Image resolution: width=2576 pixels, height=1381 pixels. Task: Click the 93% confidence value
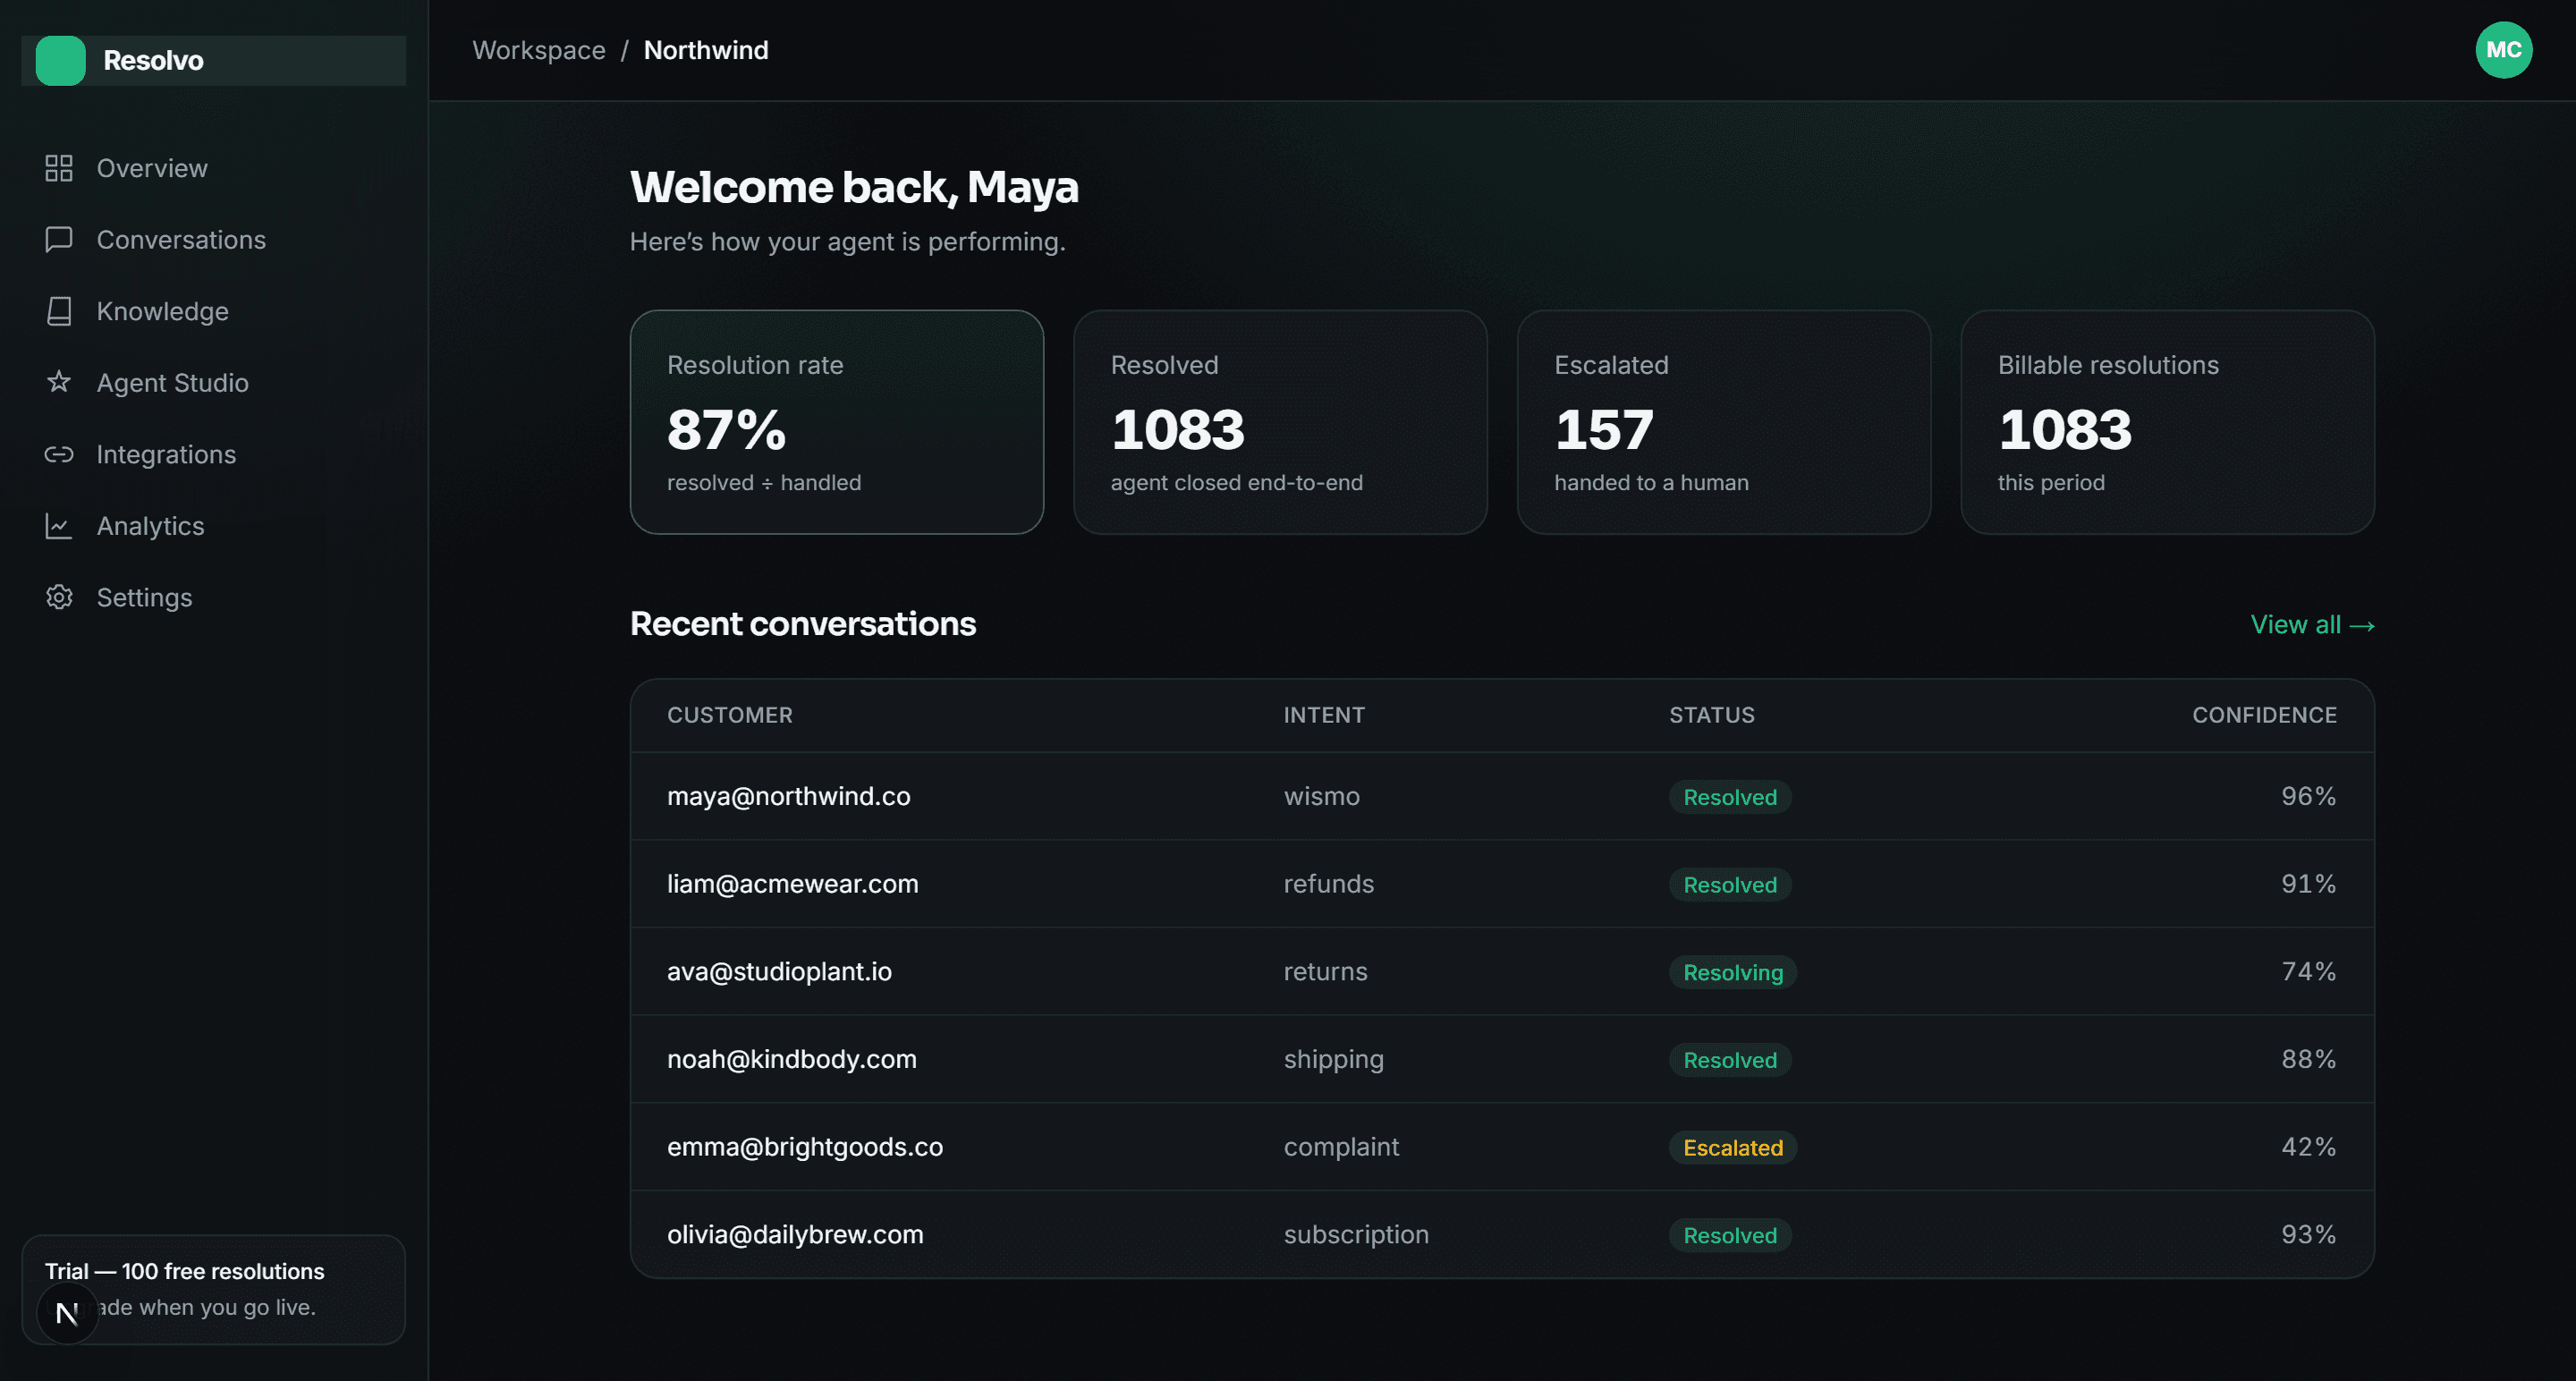click(2308, 1234)
